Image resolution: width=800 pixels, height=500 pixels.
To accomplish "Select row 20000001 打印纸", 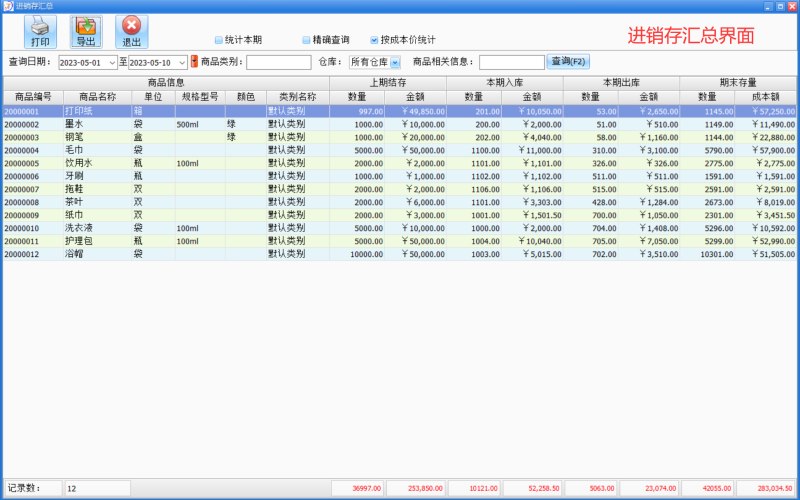I will tap(399, 111).
